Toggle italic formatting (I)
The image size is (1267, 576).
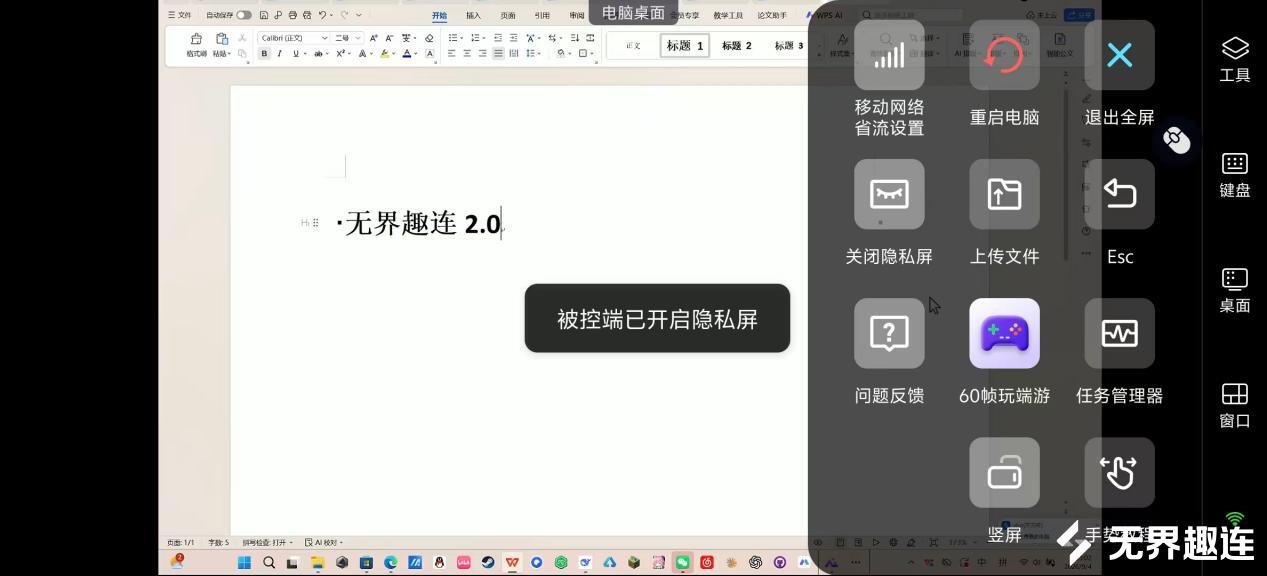click(279, 53)
